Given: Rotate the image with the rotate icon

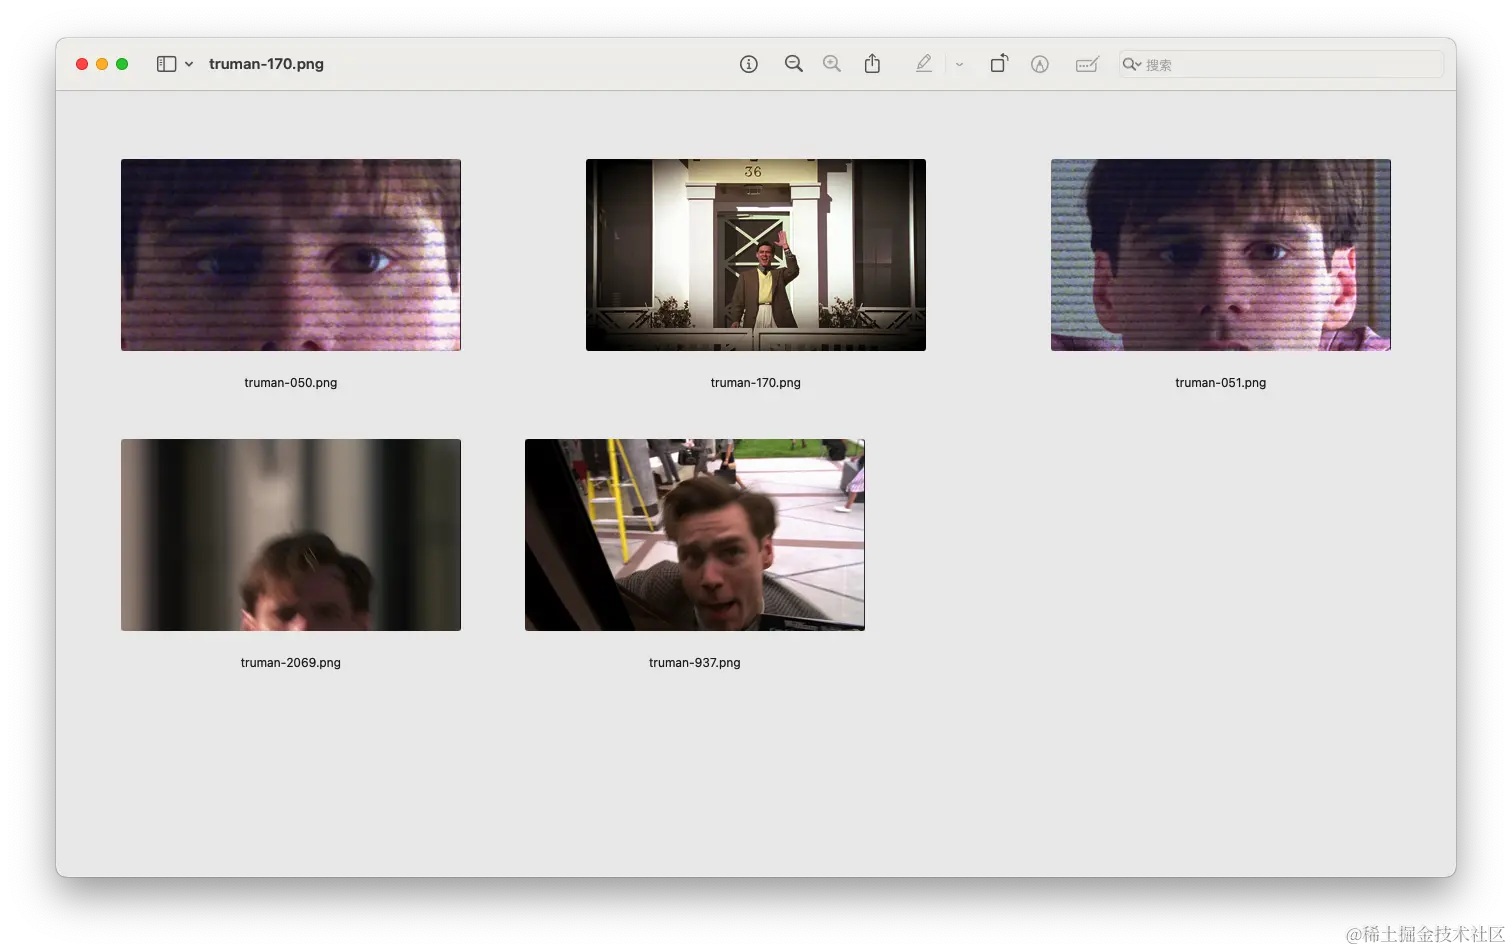Looking at the screenshot, I should coord(999,64).
